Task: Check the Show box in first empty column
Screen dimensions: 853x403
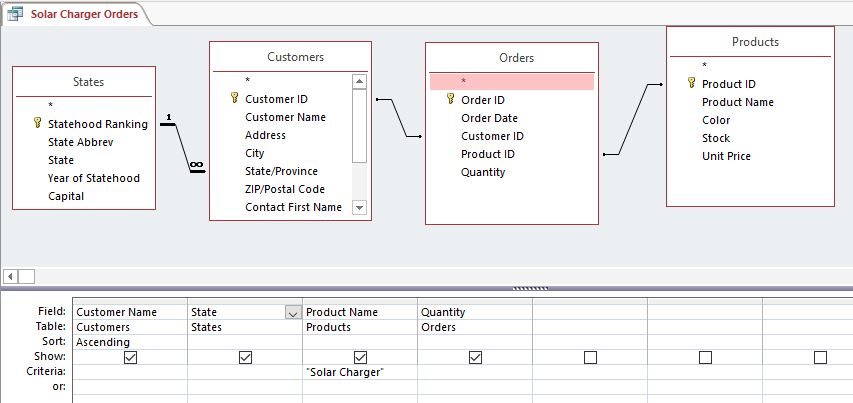Action: [590, 357]
